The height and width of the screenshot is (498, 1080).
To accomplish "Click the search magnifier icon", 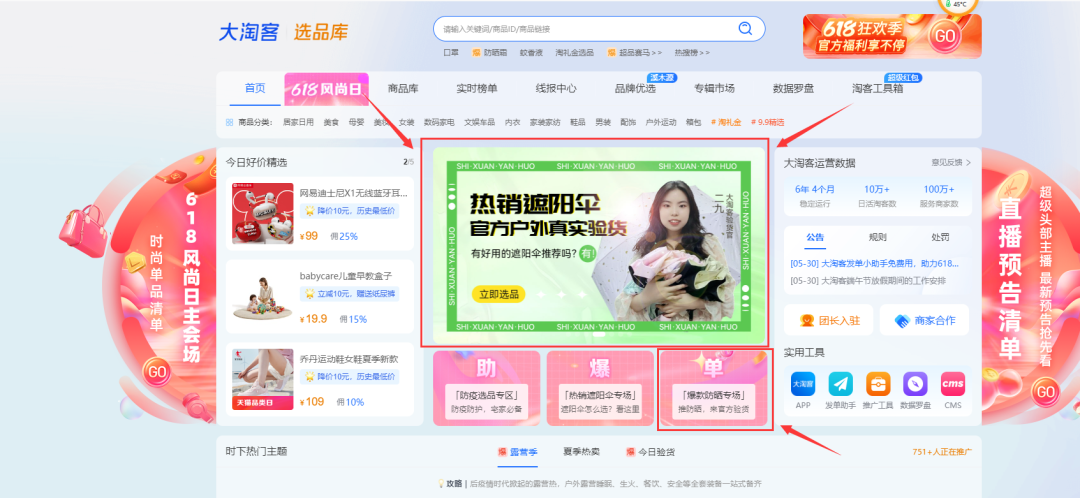I will (x=744, y=29).
